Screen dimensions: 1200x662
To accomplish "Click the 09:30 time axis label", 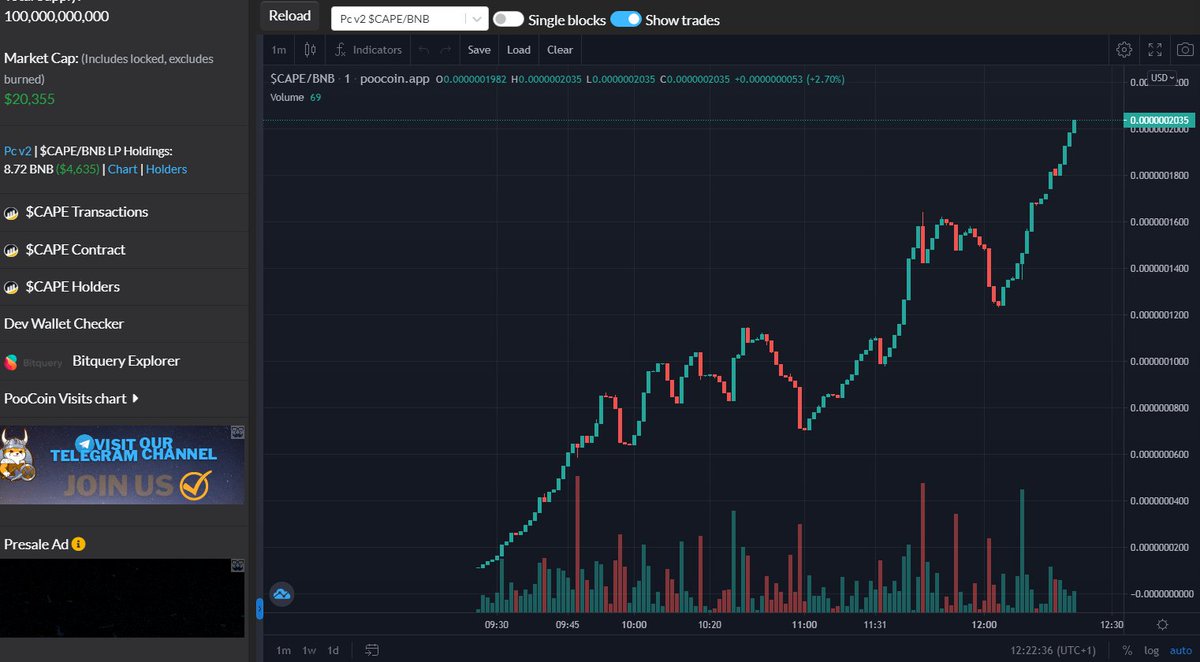I will pyautogui.click(x=496, y=624).
